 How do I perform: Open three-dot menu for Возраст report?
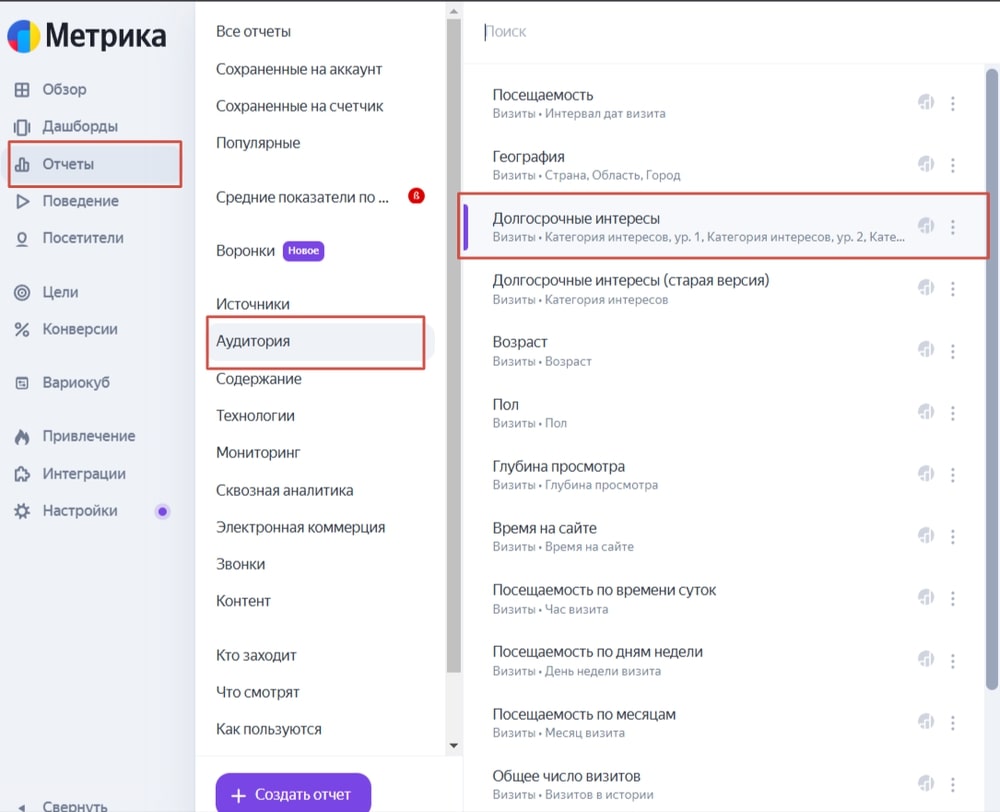(953, 351)
